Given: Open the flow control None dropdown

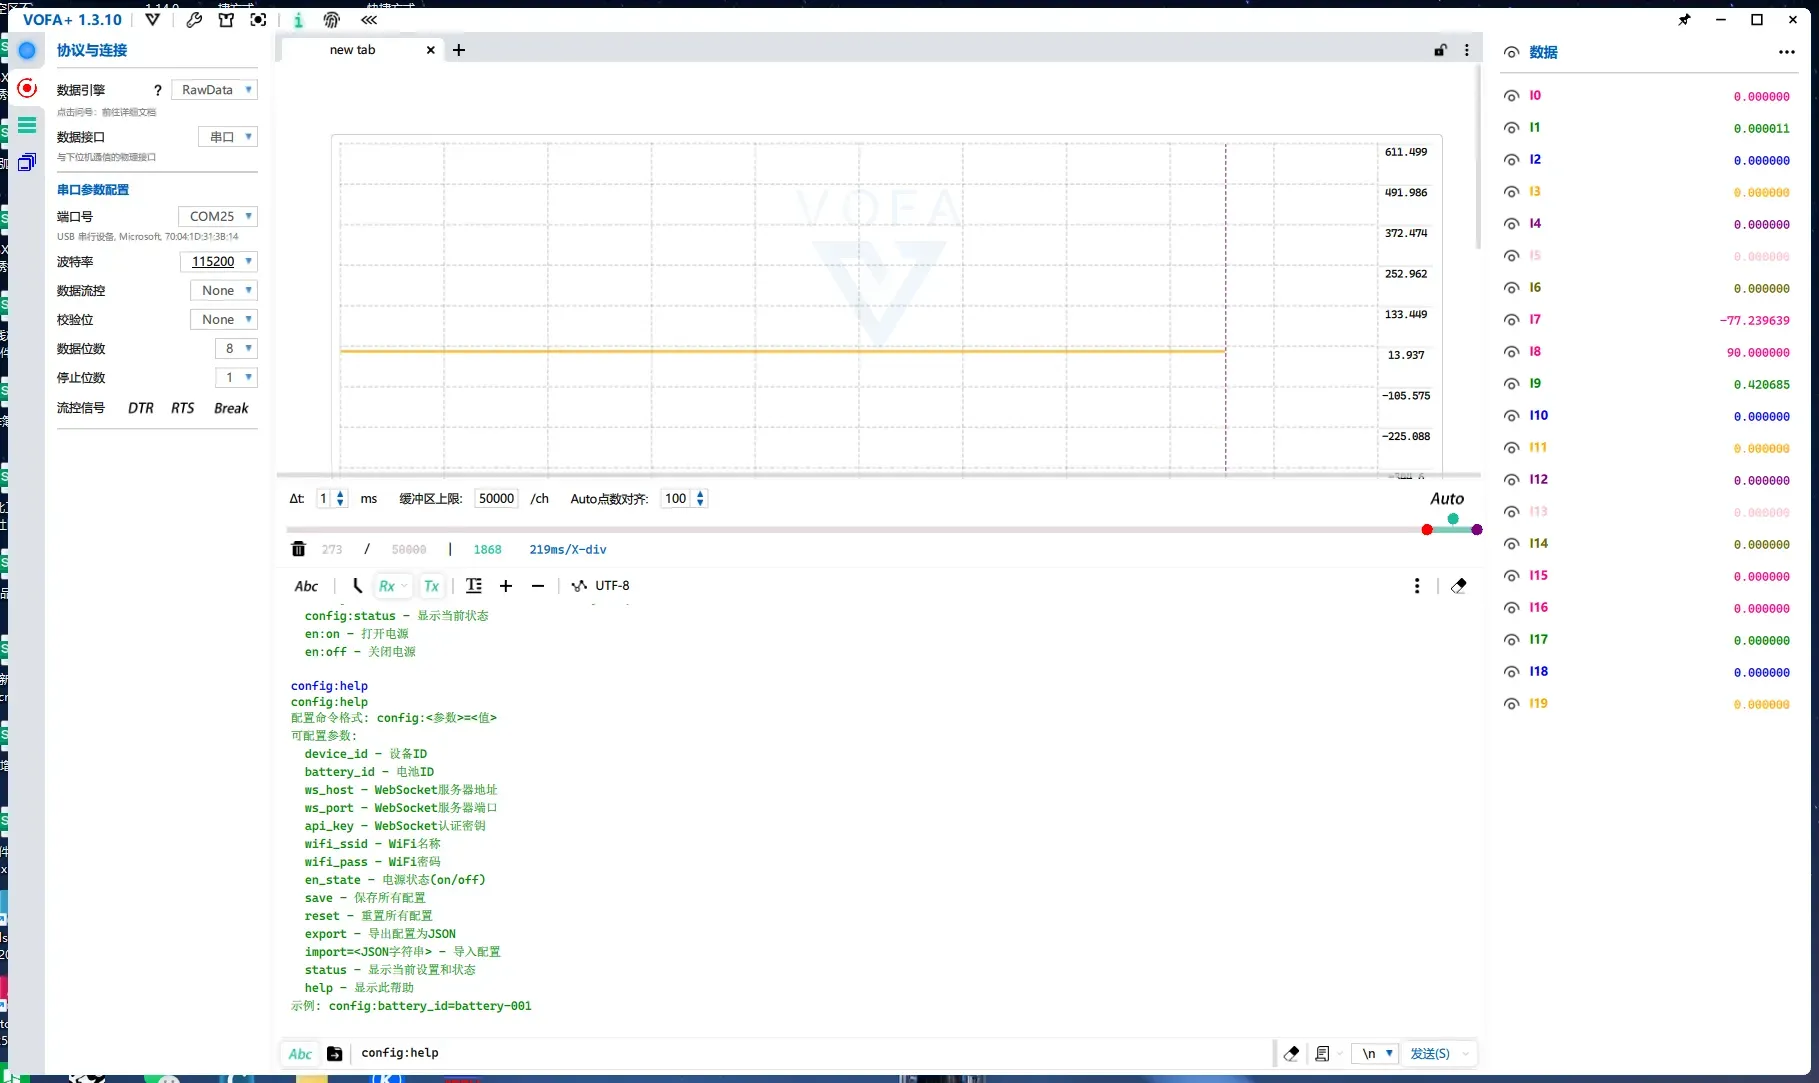Looking at the screenshot, I should tap(224, 291).
